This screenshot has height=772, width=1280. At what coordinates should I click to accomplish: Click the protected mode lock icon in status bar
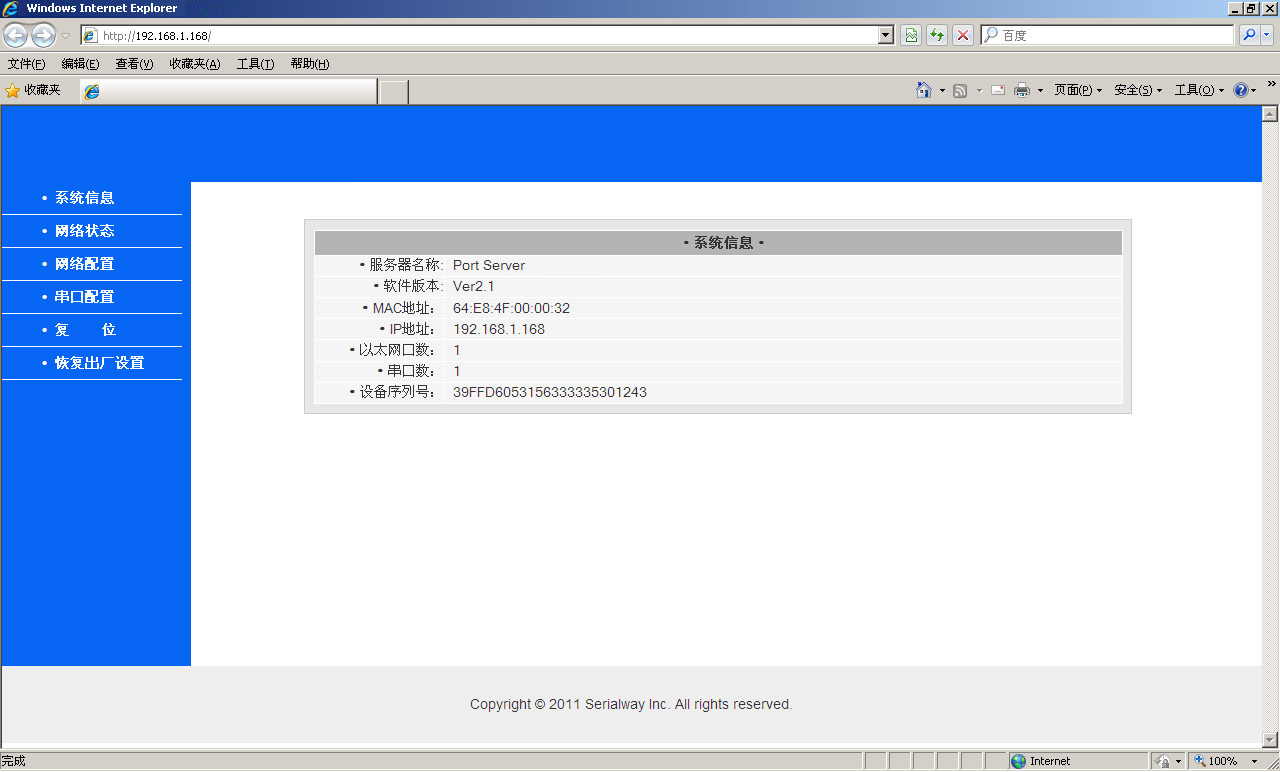click(1163, 761)
